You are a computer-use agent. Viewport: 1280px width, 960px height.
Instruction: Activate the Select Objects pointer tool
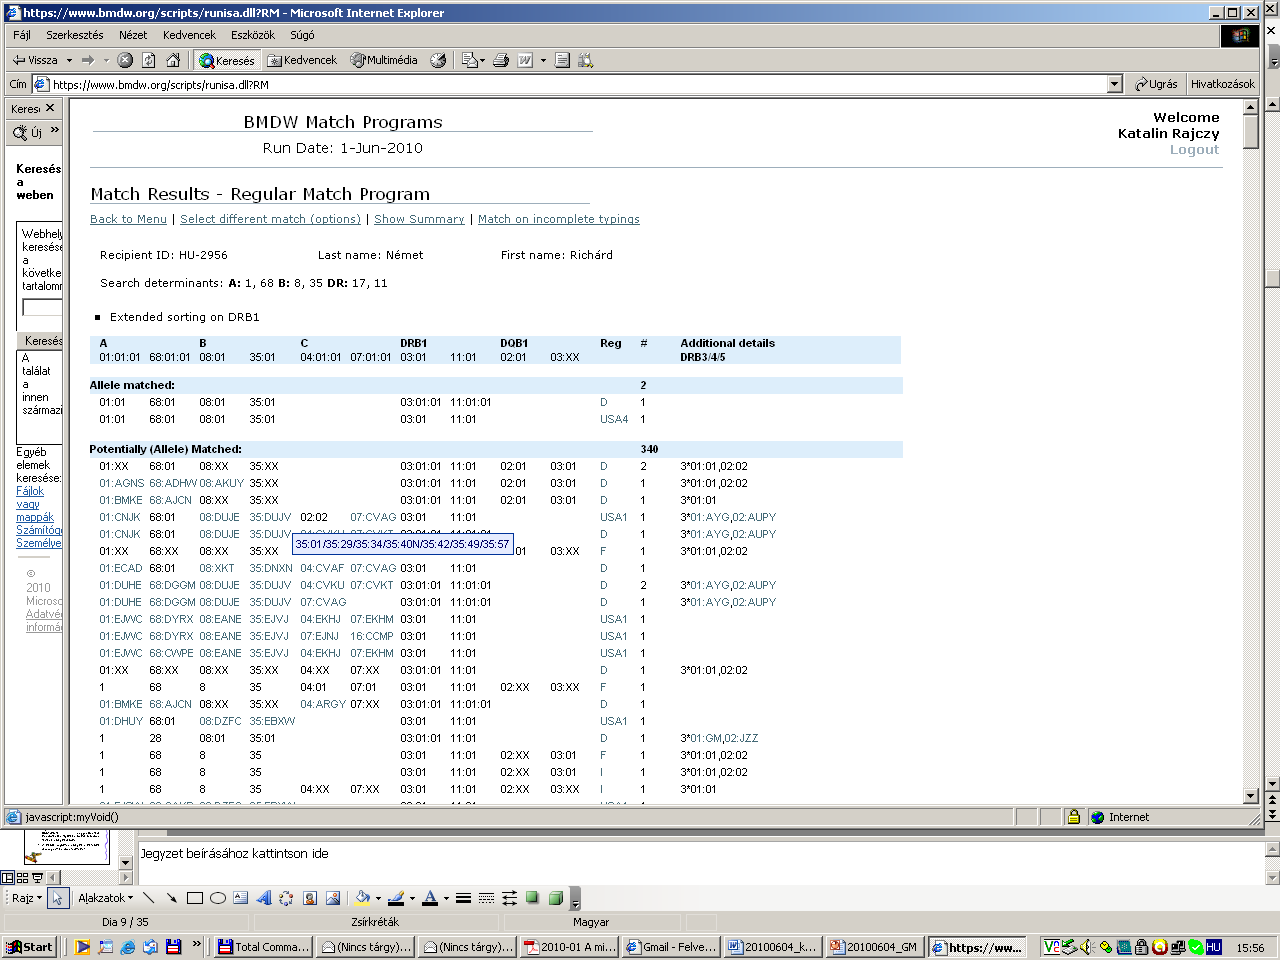[58, 898]
